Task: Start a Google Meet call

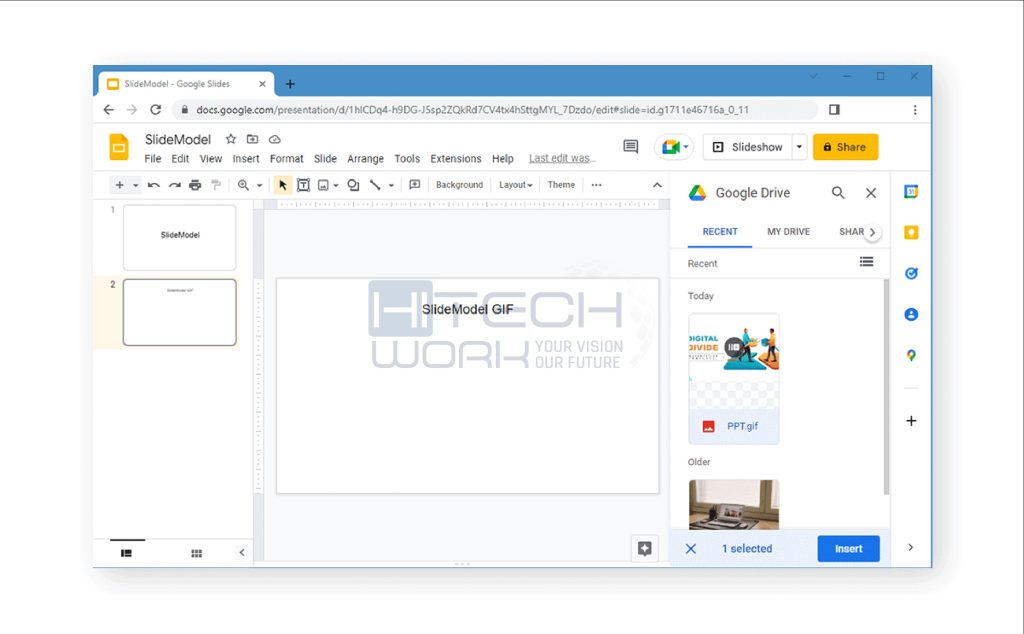Action: point(674,147)
